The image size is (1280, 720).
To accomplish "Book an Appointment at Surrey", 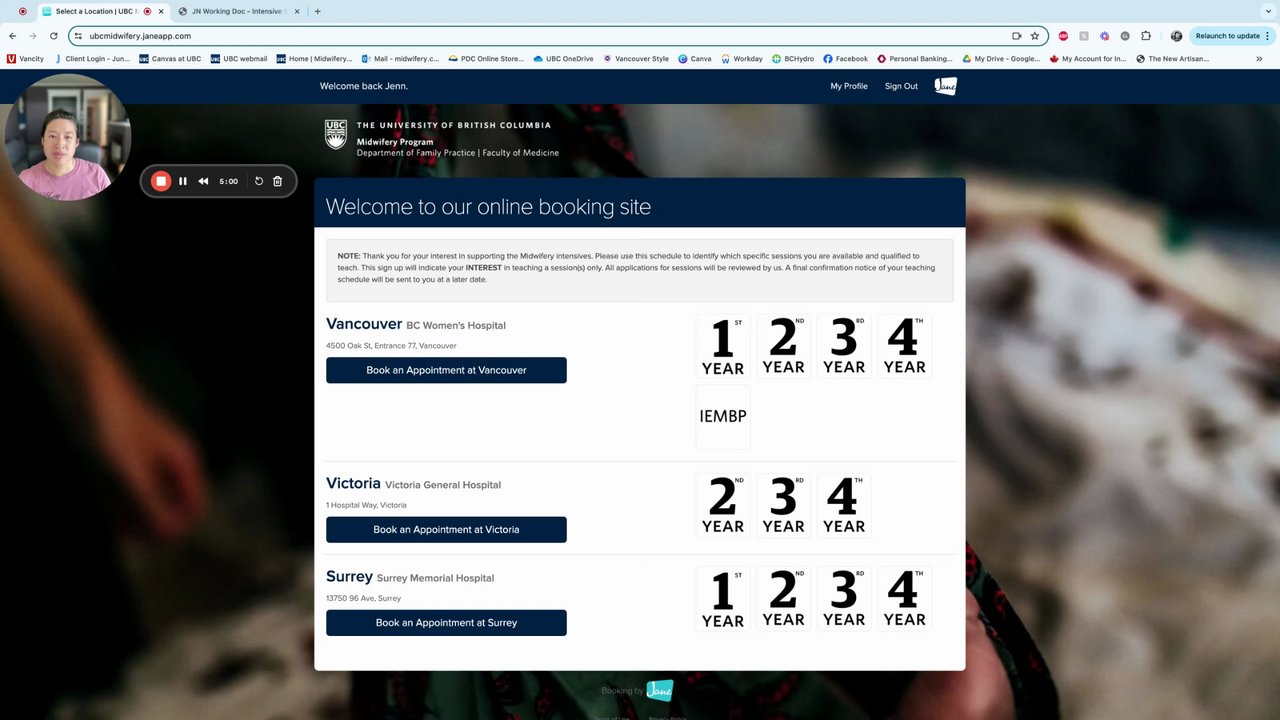I will click(x=446, y=623).
